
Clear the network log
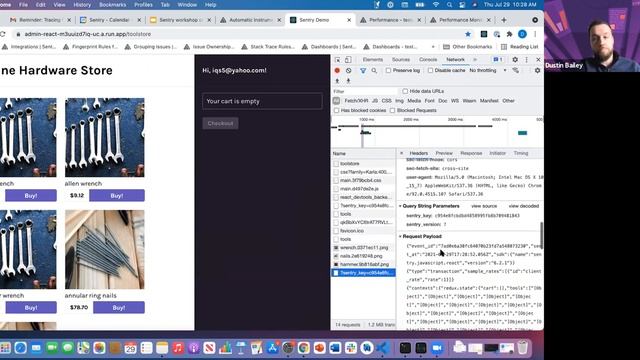[349, 71]
